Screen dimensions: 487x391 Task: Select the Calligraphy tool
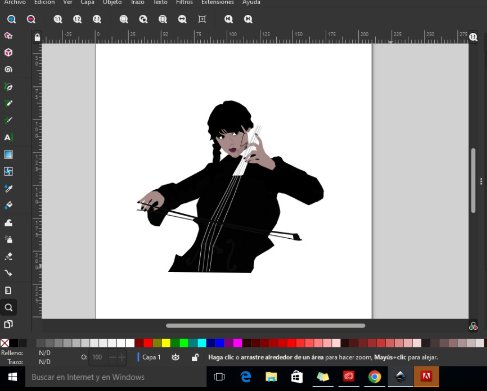coord(8,120)
